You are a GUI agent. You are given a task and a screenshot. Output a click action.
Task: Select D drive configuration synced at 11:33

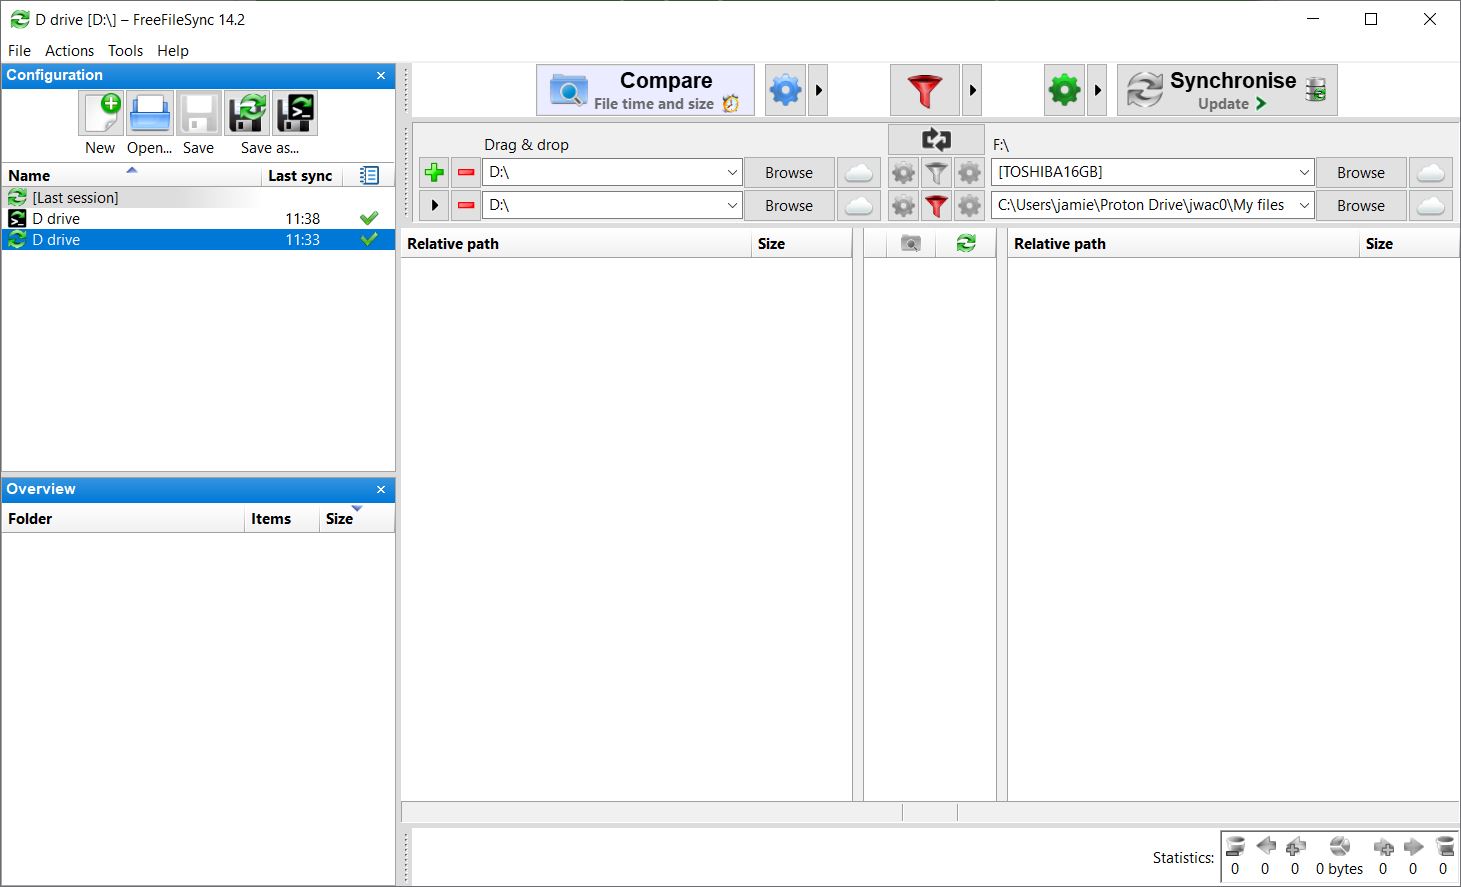coord(198,240)
